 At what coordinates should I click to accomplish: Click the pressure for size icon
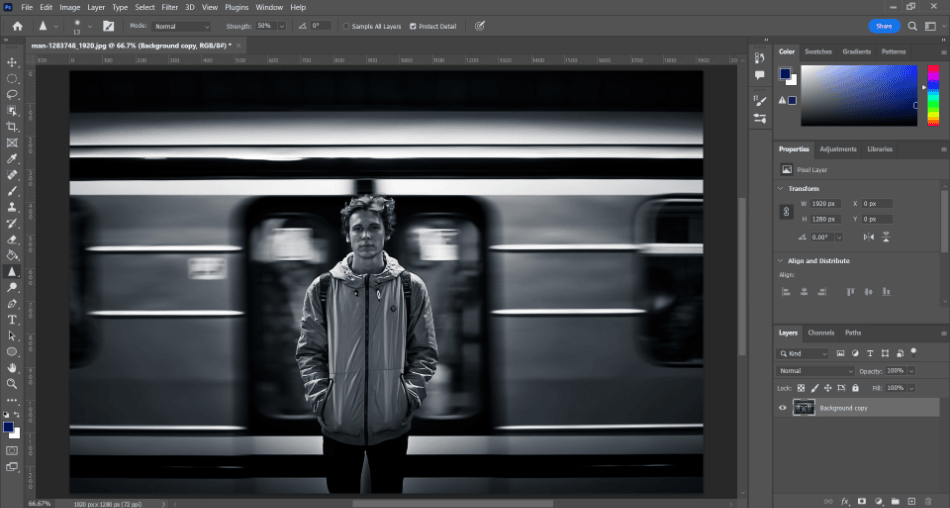(480, 26)
